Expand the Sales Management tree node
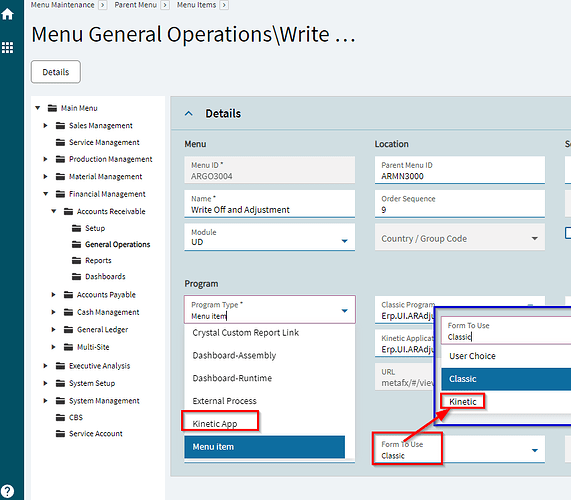This screenshot has height=500, width=571. tap(45, 126)
